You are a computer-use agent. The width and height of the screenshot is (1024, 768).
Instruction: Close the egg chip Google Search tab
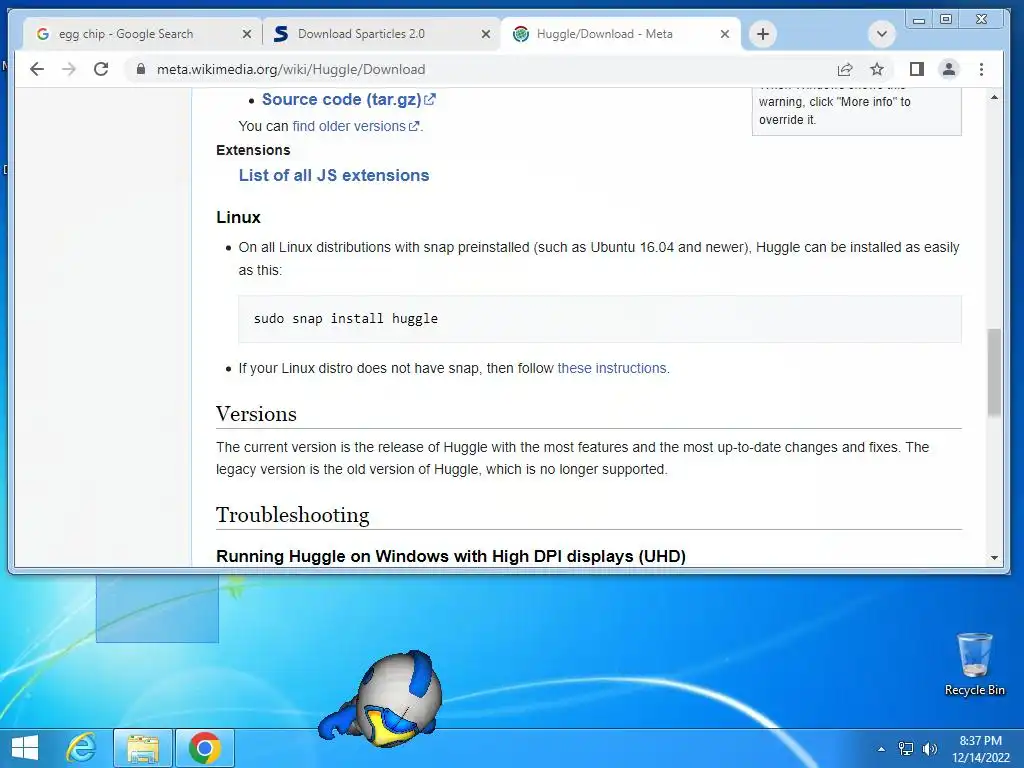(246, 34)
